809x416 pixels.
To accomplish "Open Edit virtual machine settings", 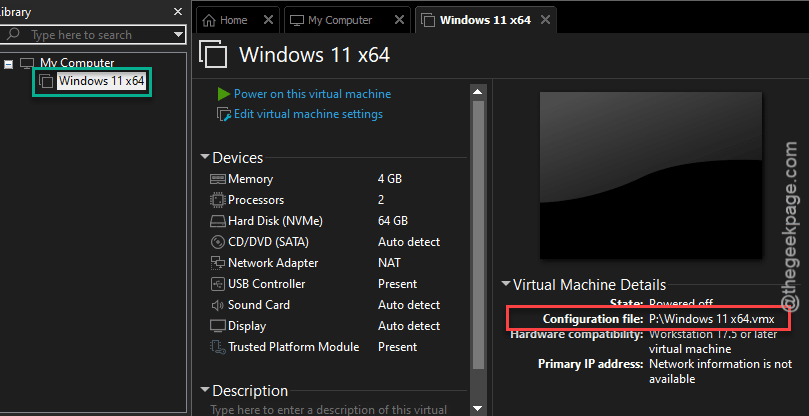I will [308, 114].
